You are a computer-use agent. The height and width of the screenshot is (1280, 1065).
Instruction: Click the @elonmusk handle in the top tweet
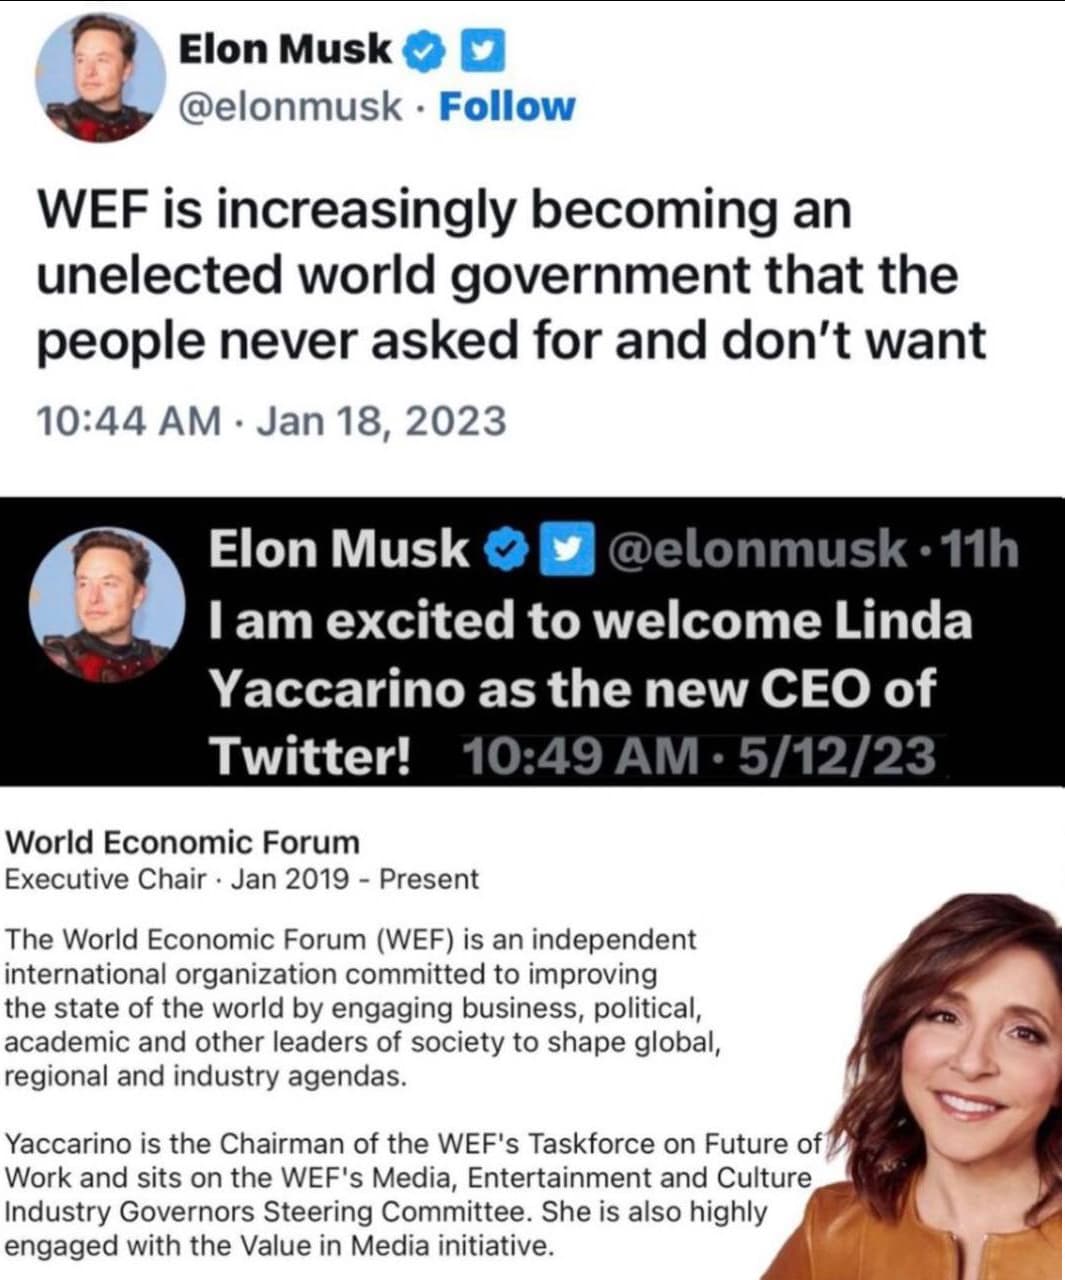pos(290,105)
